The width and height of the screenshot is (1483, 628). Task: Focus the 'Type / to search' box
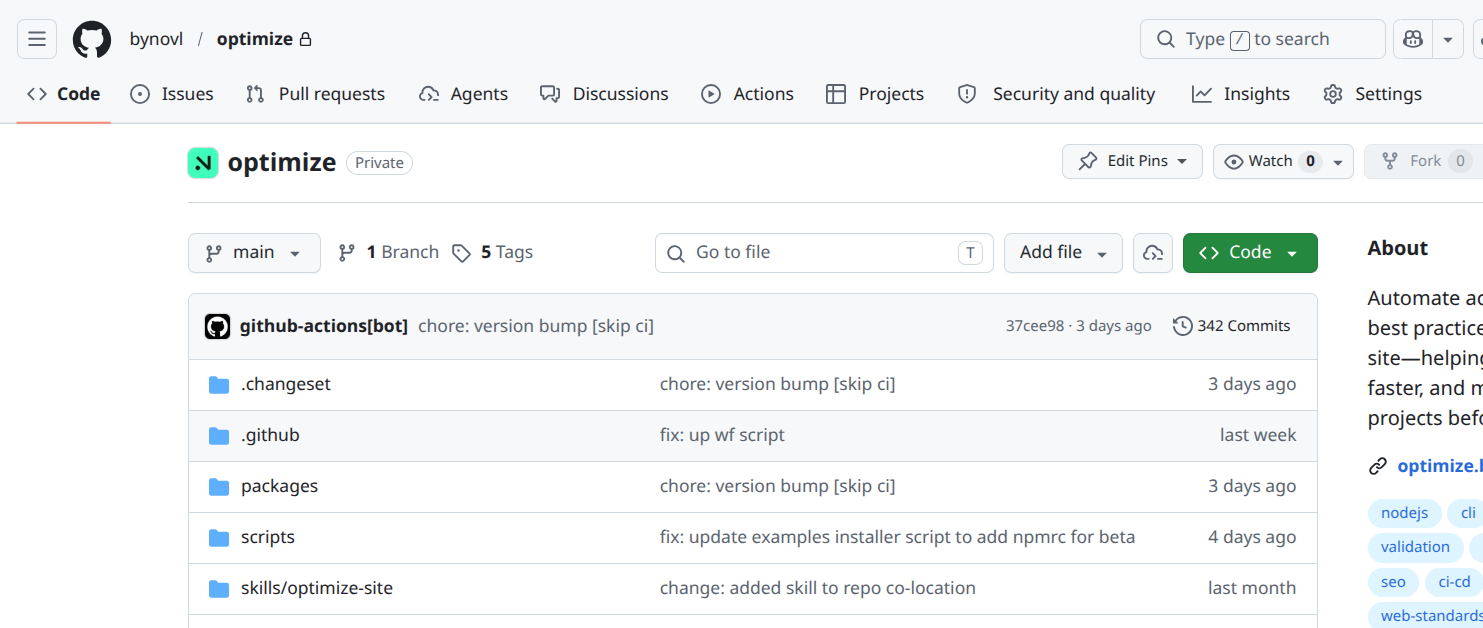click(1263, 39)
